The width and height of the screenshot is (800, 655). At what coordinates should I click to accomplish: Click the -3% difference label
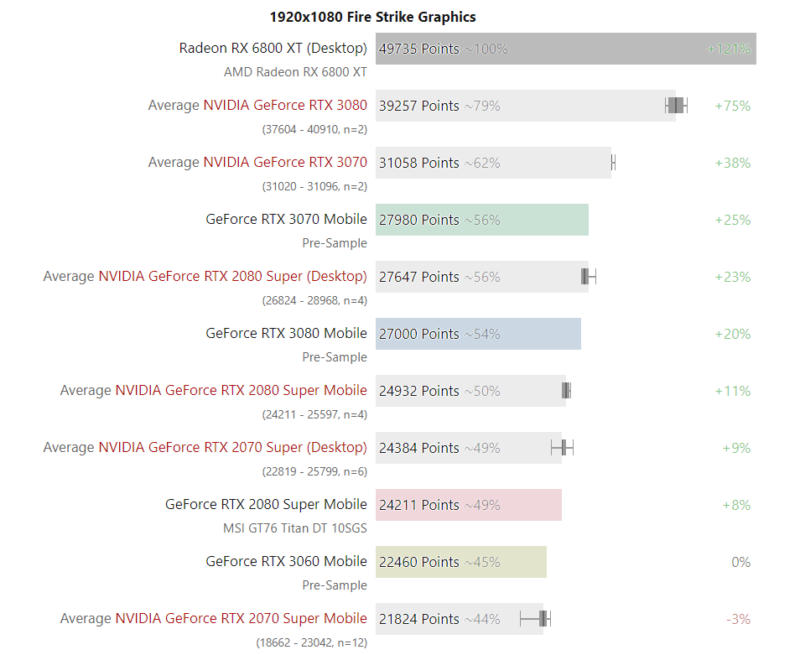pos(738,619)
